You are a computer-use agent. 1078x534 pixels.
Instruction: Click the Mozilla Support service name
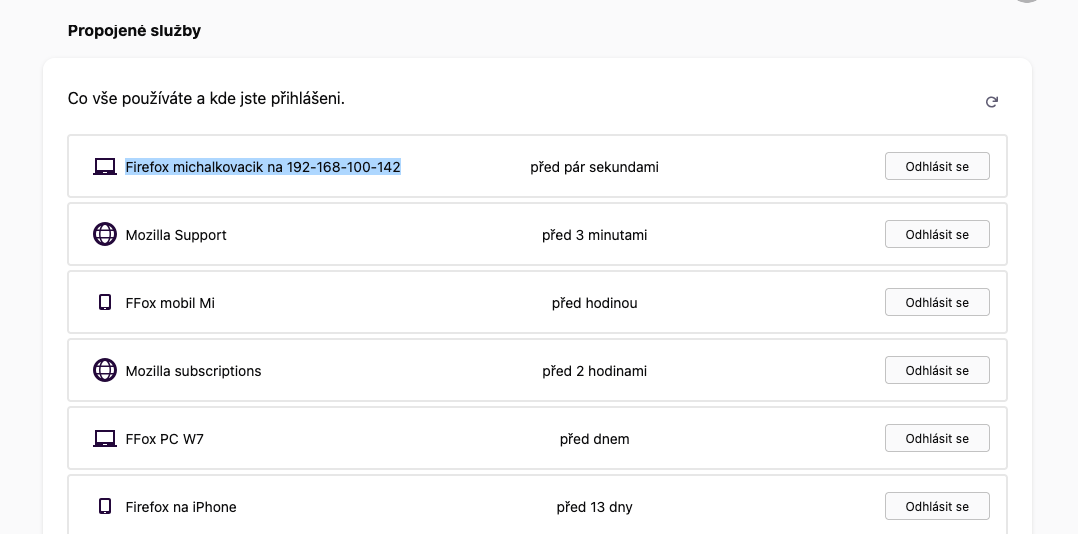[x=176, y=235]
